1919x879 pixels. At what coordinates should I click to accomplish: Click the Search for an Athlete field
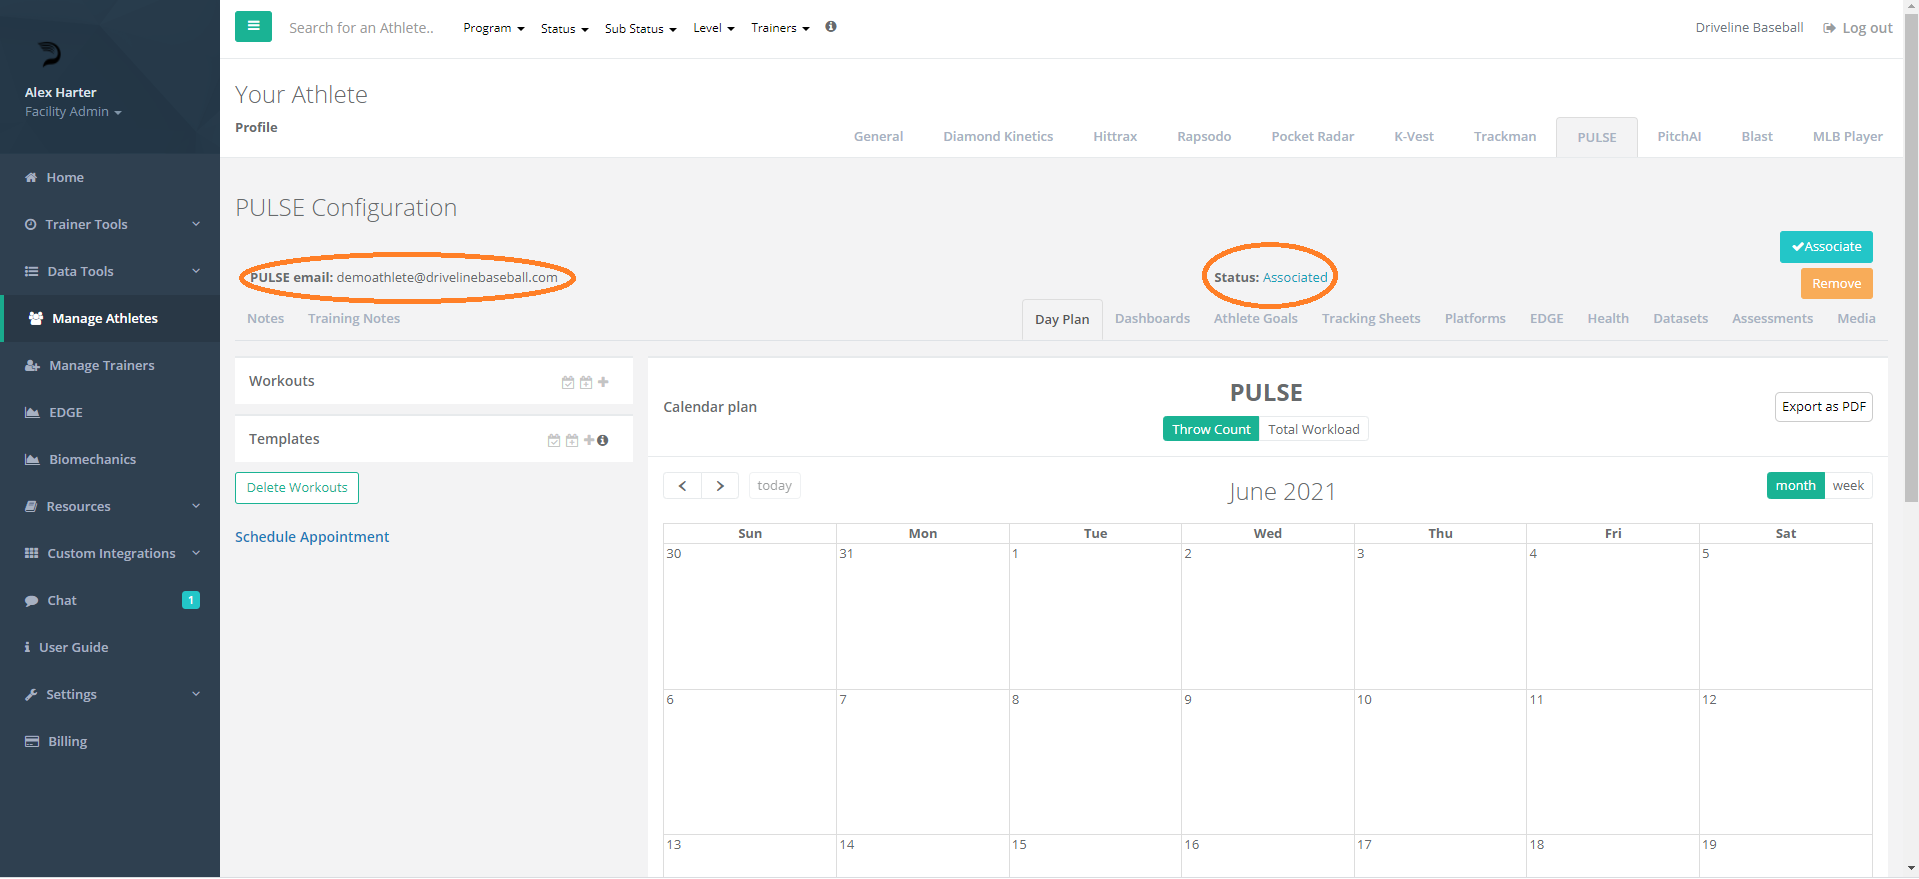(x=361, y=28)
